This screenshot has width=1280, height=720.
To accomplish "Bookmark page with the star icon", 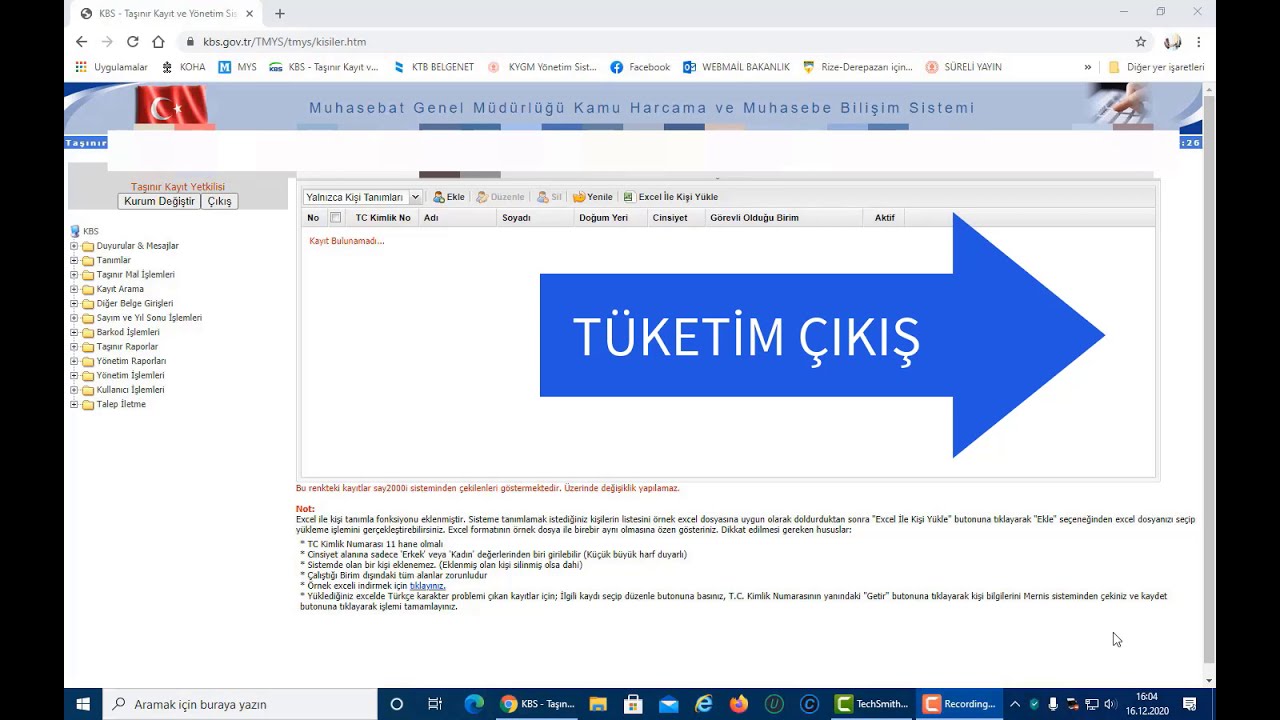I will click(1141, 42).
